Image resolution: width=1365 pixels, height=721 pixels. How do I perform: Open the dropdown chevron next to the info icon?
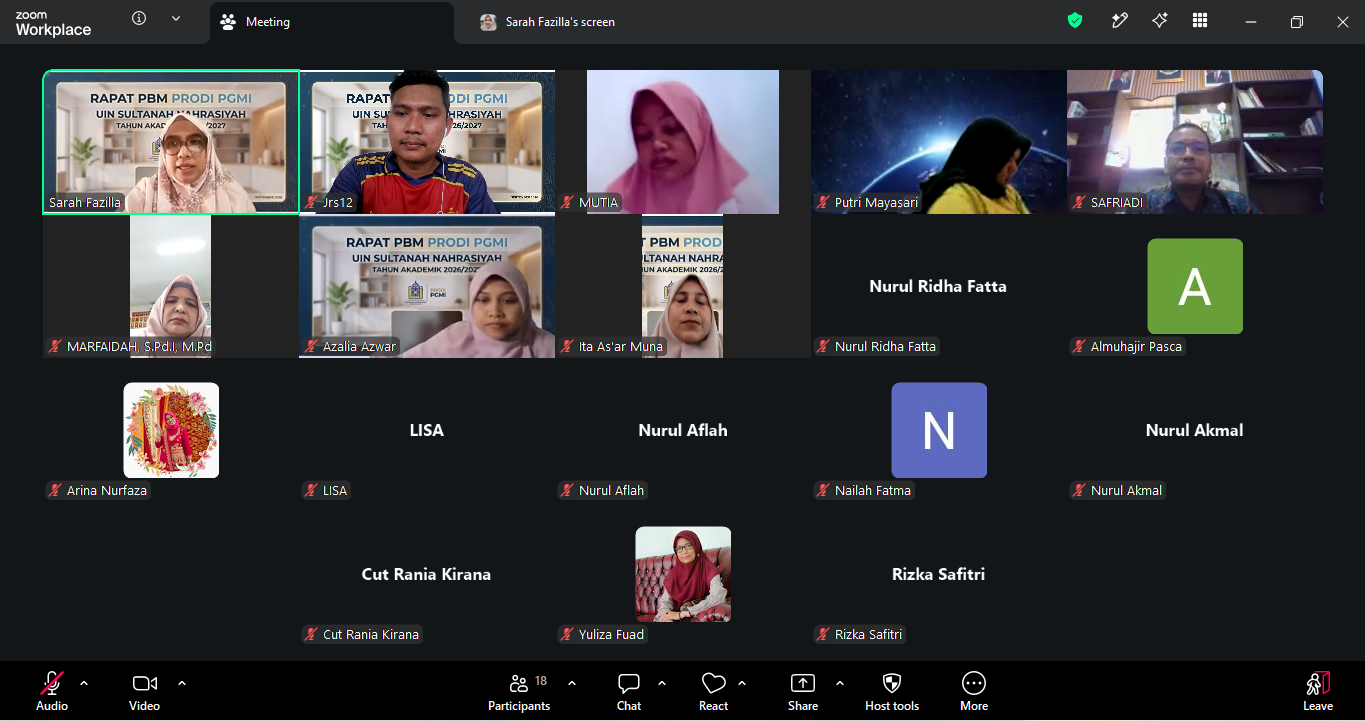(176, 18)
